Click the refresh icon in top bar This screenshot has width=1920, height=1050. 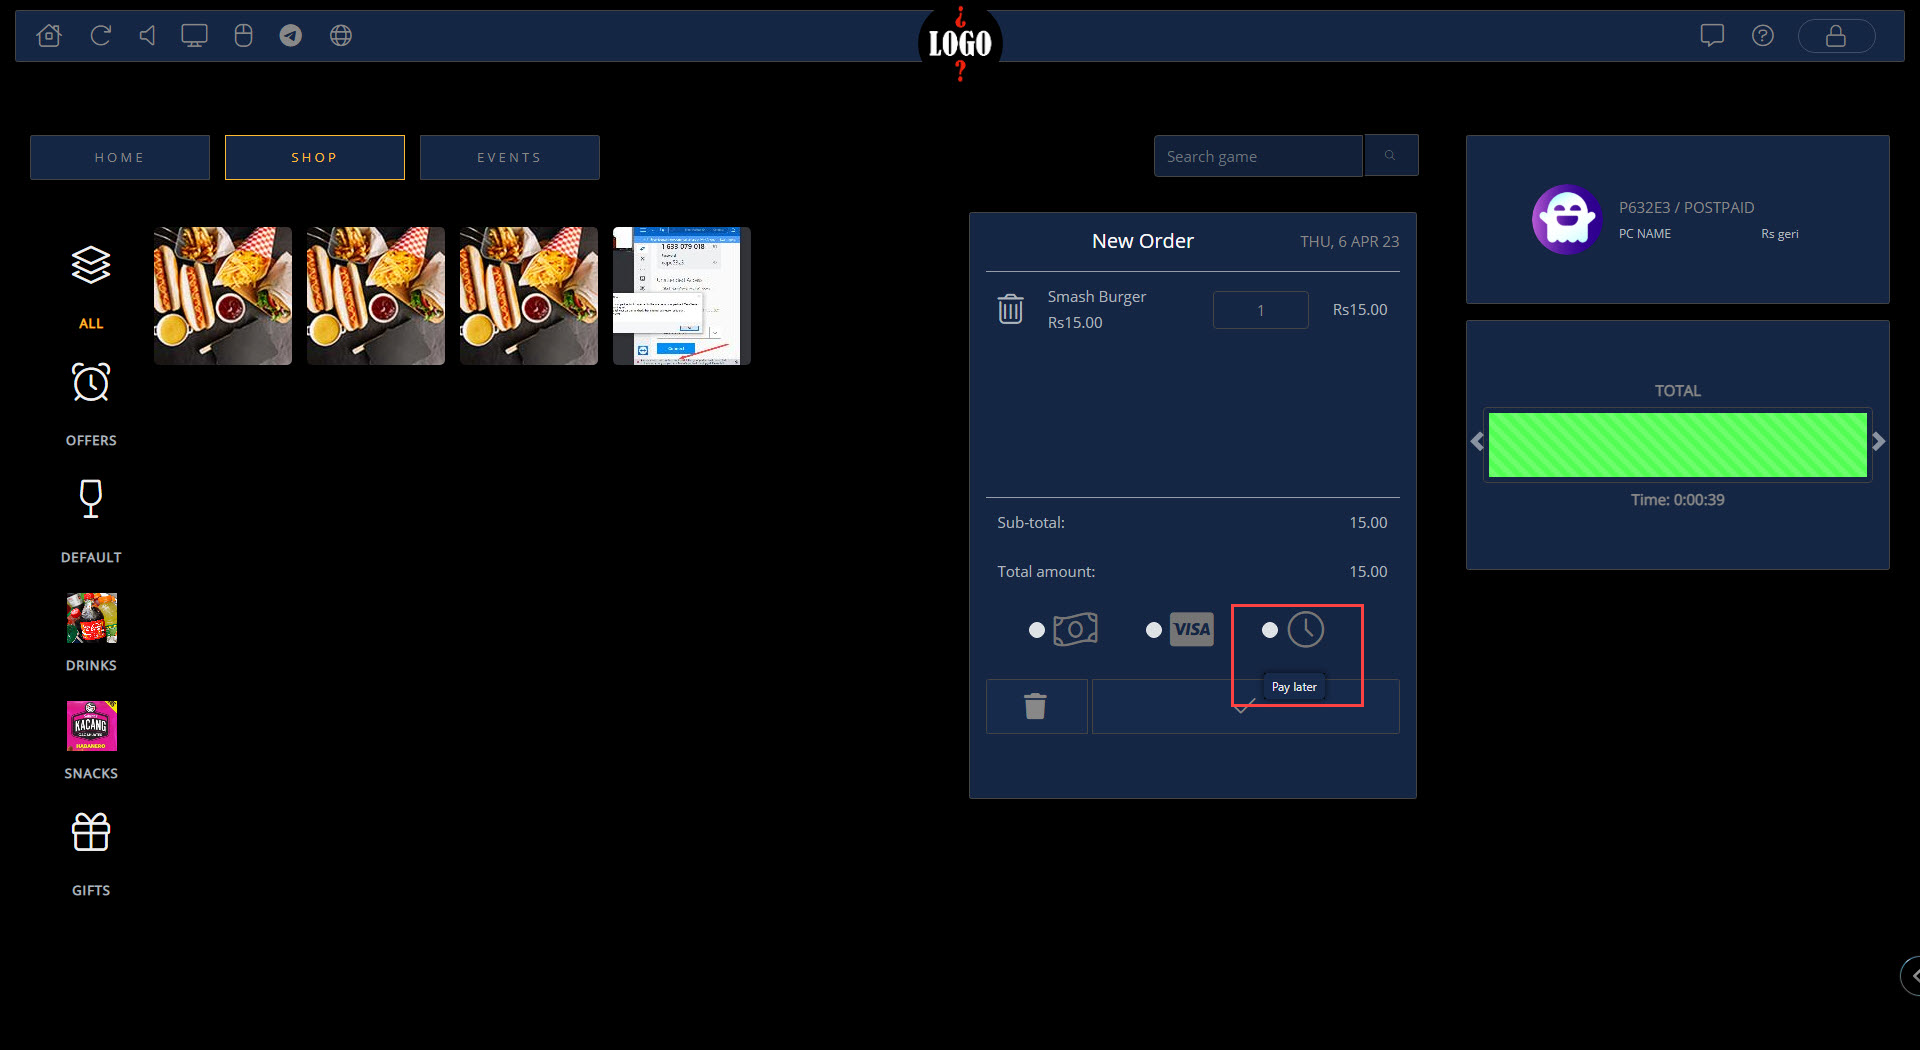click(x=100, y=36)
